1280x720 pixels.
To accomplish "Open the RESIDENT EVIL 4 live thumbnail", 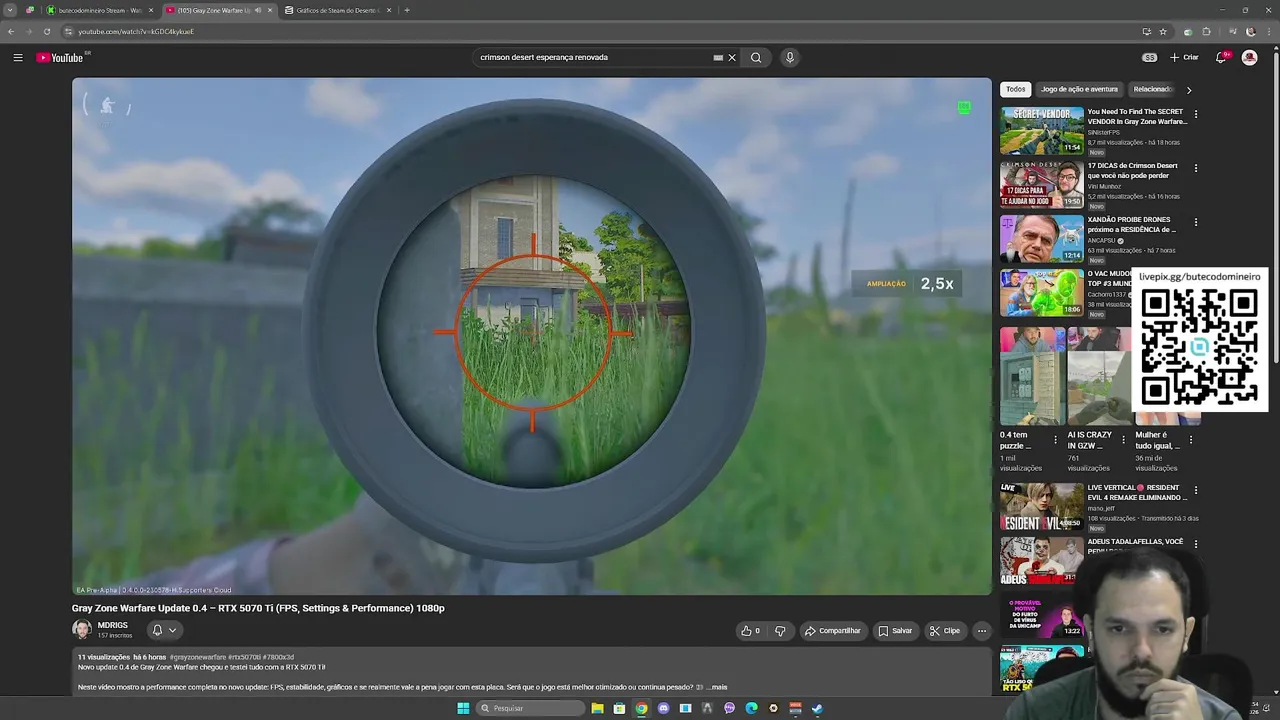I will pyautogui.click(x=1042, y=506).
